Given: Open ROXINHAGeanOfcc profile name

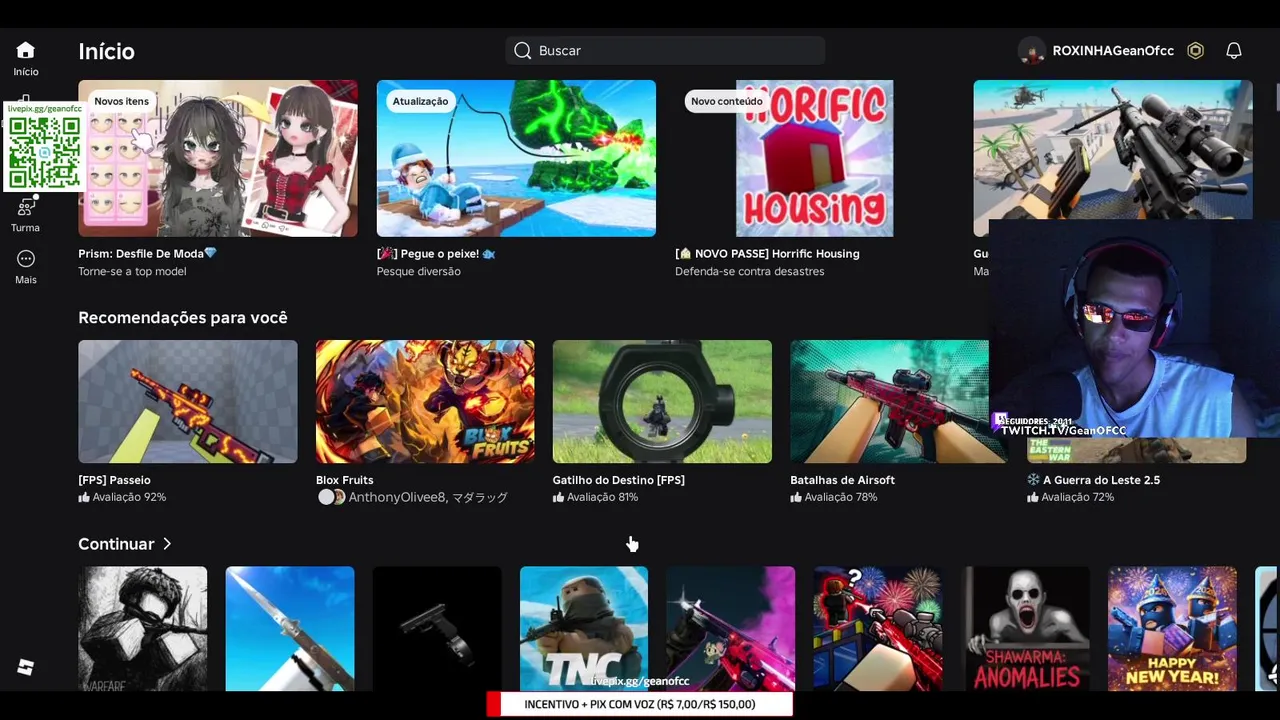Looking at the screenshot, I should tap(1113, 51).
